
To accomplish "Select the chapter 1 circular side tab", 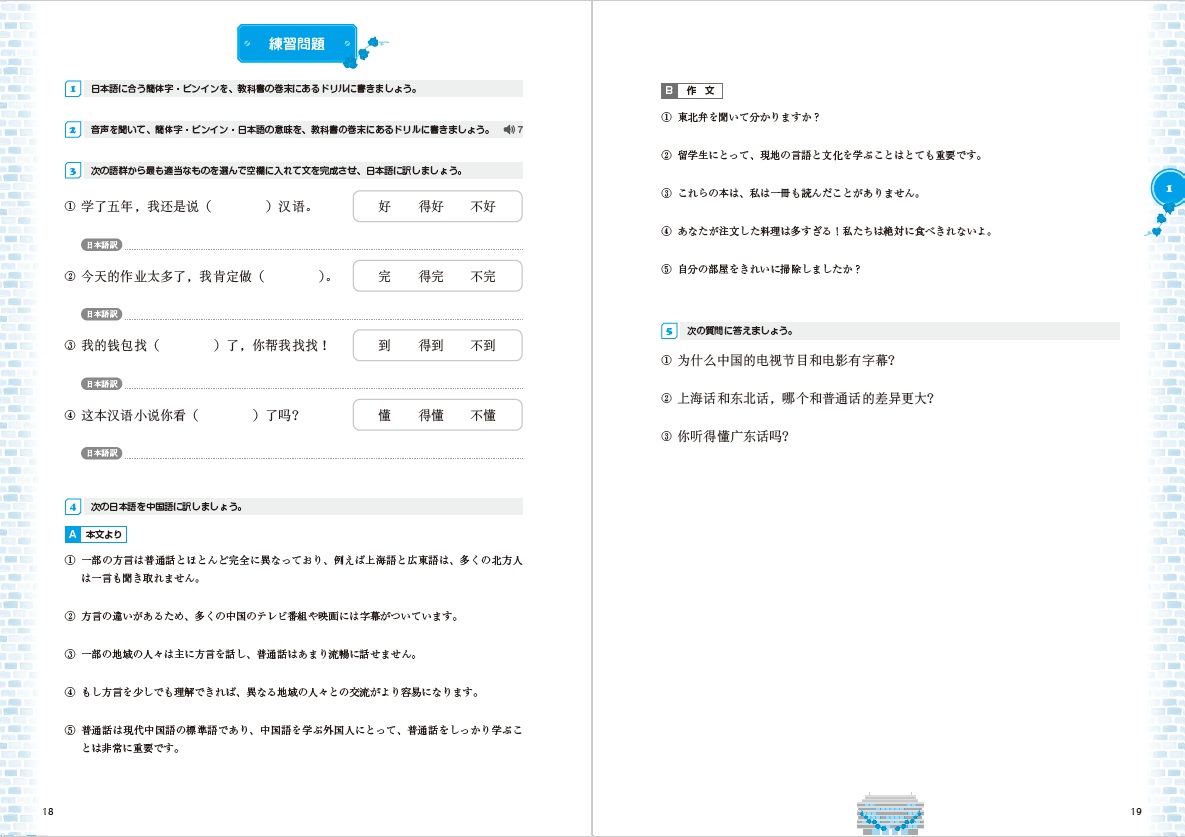I will (x=1165, y=188).
